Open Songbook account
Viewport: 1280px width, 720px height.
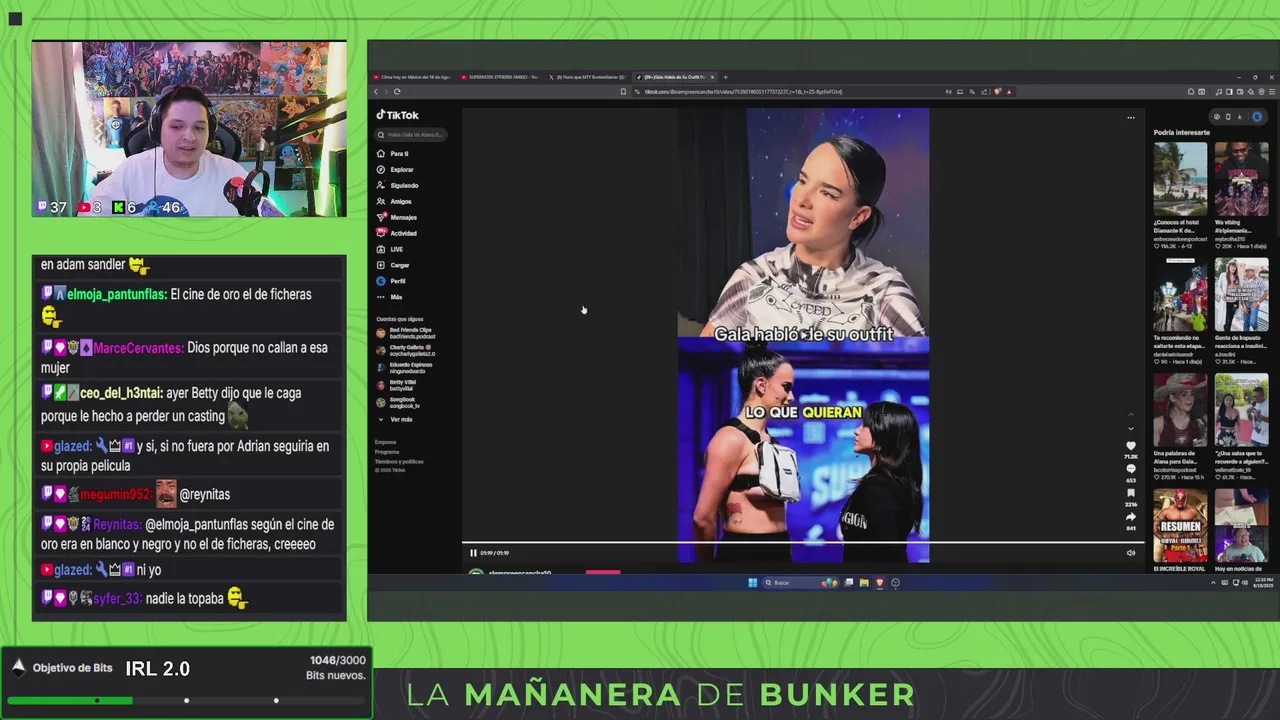pos(398,402)
